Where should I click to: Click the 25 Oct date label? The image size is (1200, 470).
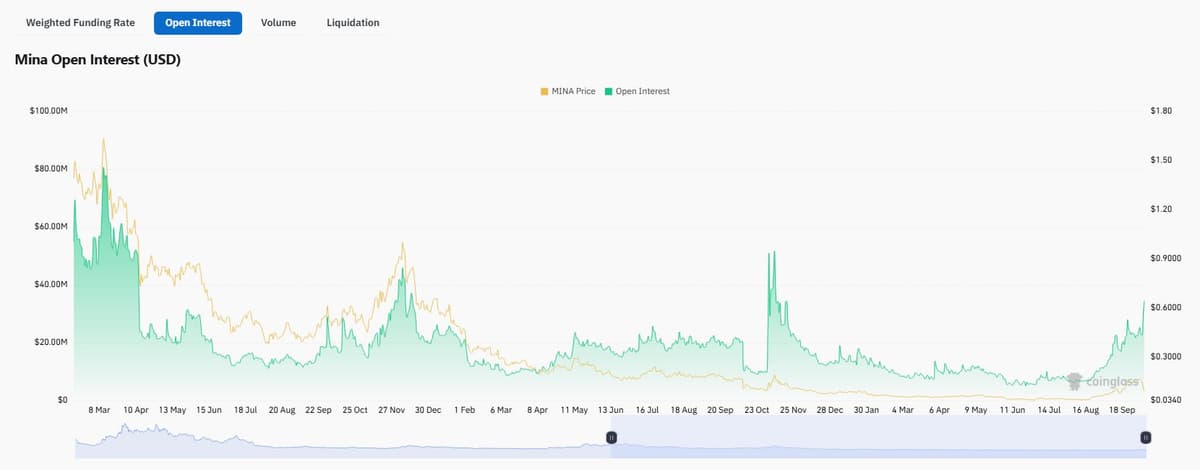pos(355,410)
